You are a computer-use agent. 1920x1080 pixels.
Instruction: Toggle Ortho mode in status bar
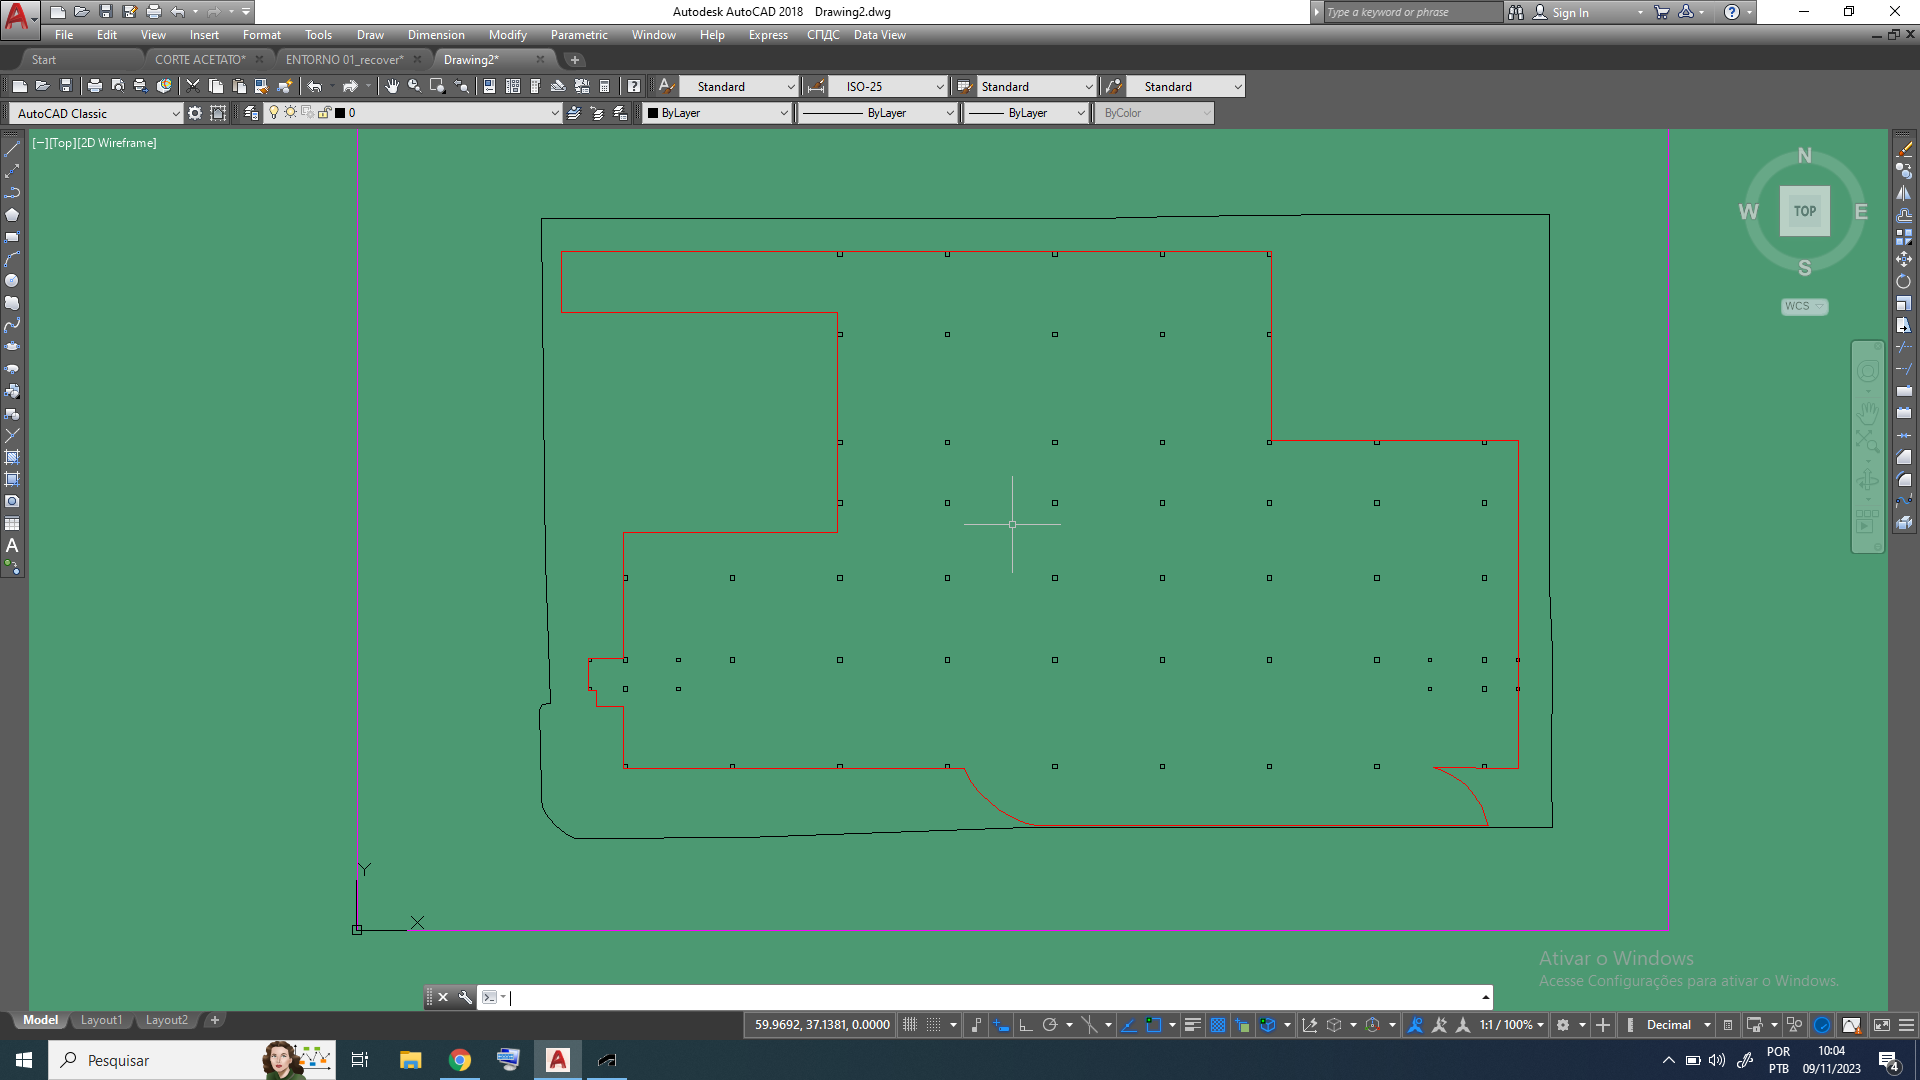[x=1026, y=1025]
